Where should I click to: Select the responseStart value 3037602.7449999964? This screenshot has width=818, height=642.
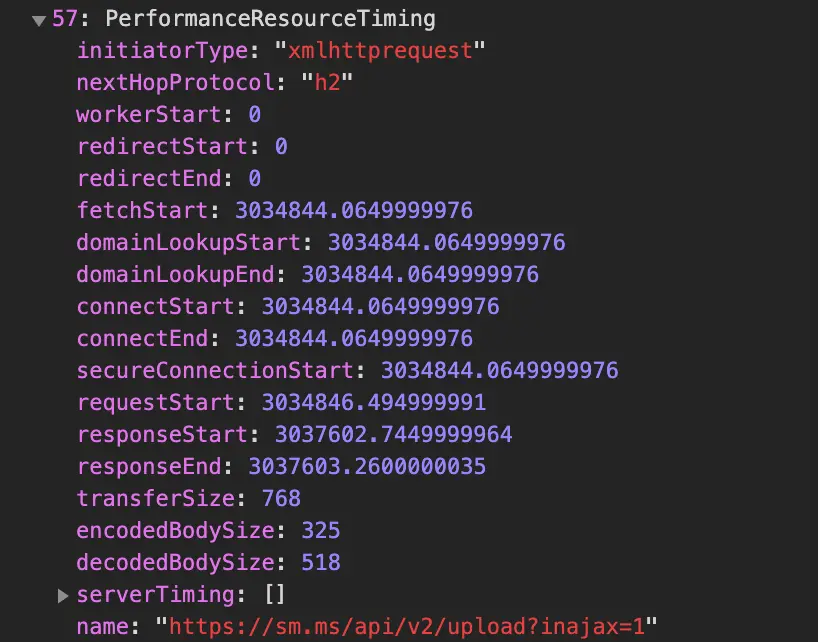pyautogui.click(x=393, y=434)
